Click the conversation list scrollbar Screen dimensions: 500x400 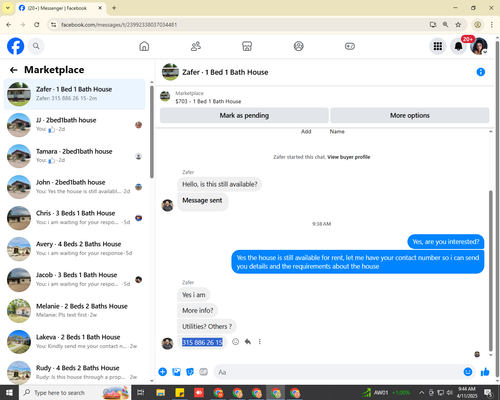152,132
